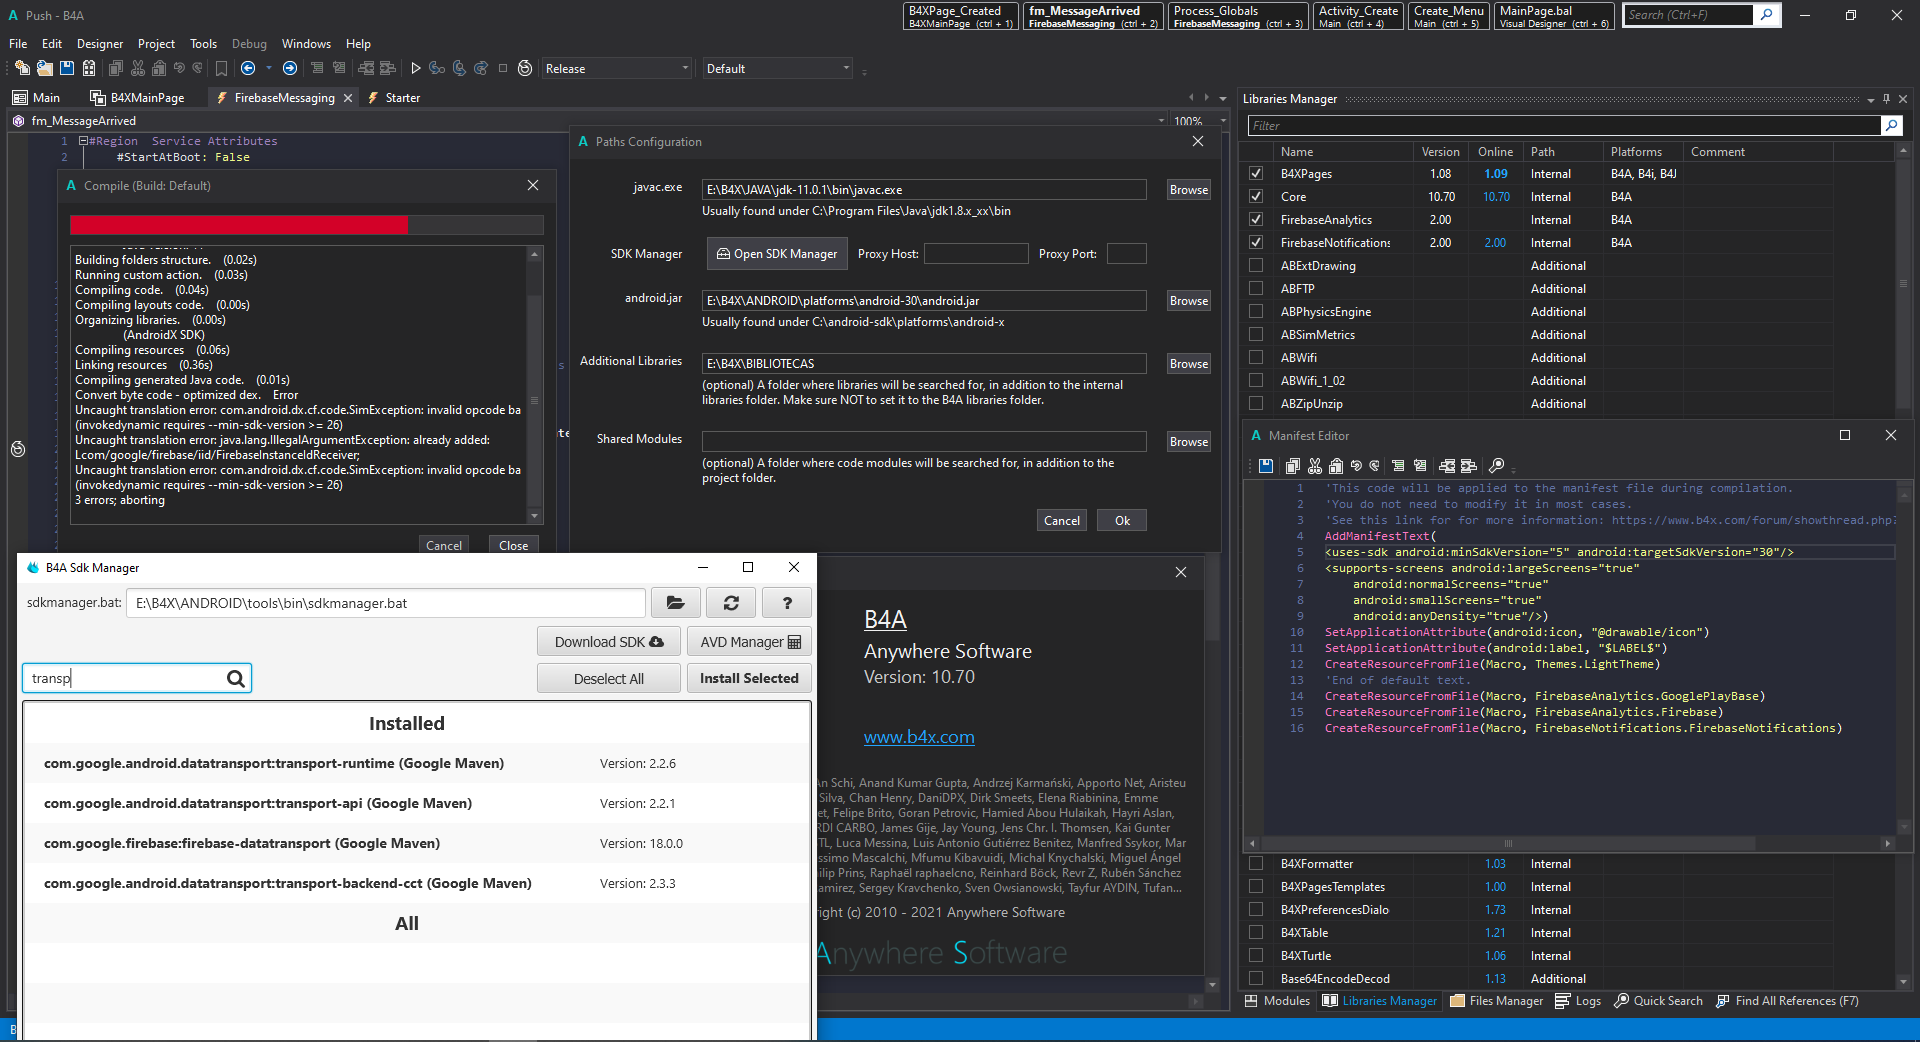Viewport: 1920px width, 1042px height.
Task: Open the folder browse icon beside sdkmanager.bat path
Action: tap(675, 603)
